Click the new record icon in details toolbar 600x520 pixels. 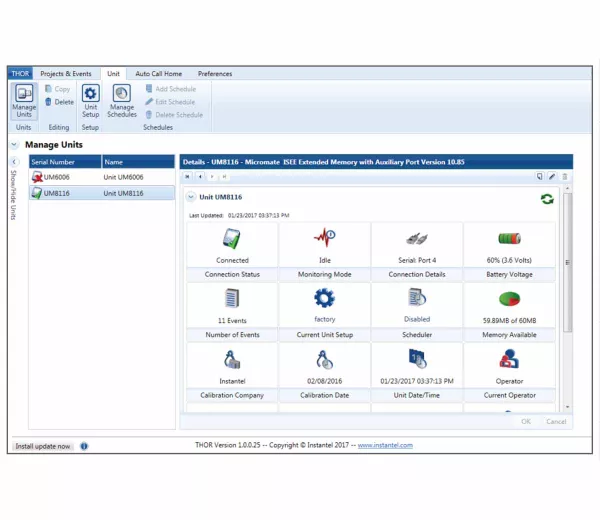pos(540,176)
